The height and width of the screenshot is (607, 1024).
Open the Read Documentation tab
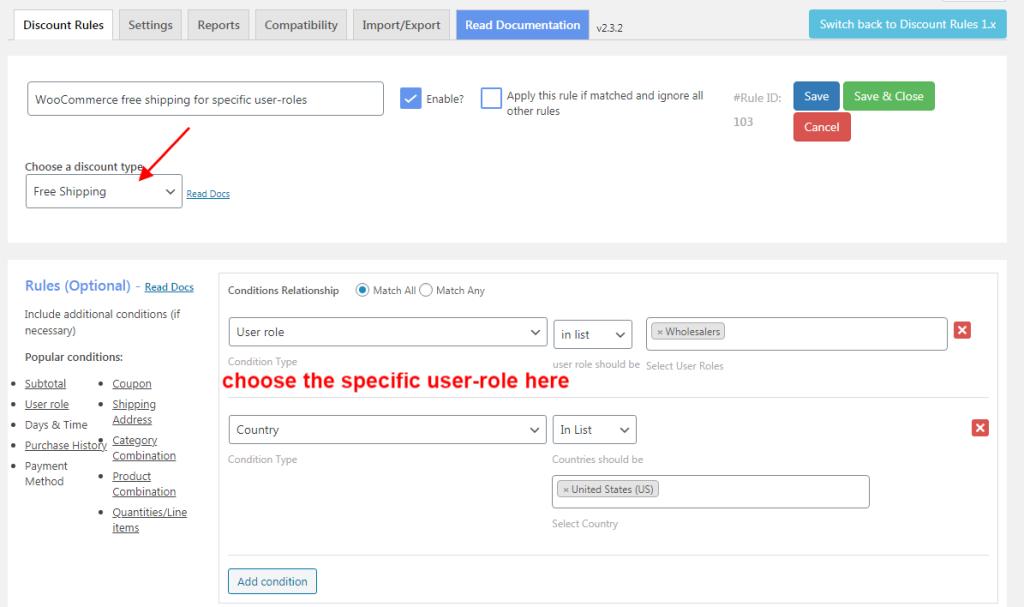coord(522,25)
